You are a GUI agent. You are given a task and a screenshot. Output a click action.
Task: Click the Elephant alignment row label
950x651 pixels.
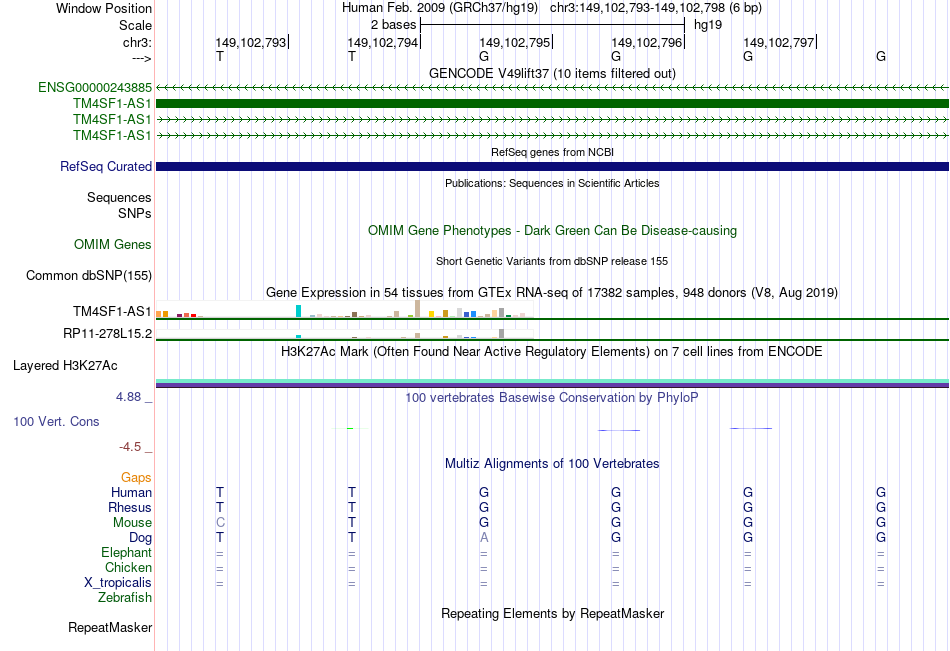point(126,553)
